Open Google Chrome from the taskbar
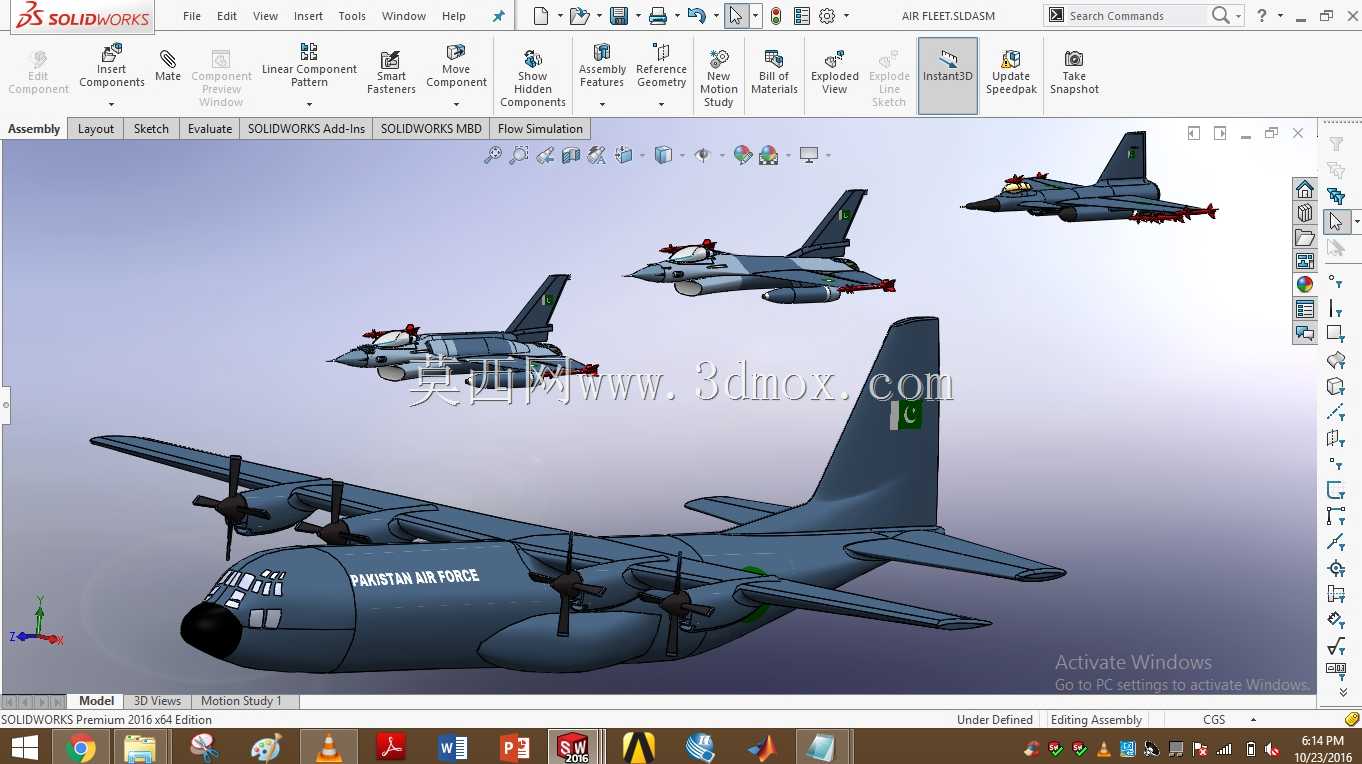Screen dimensions: 1362x764 (x=80, y=747)
